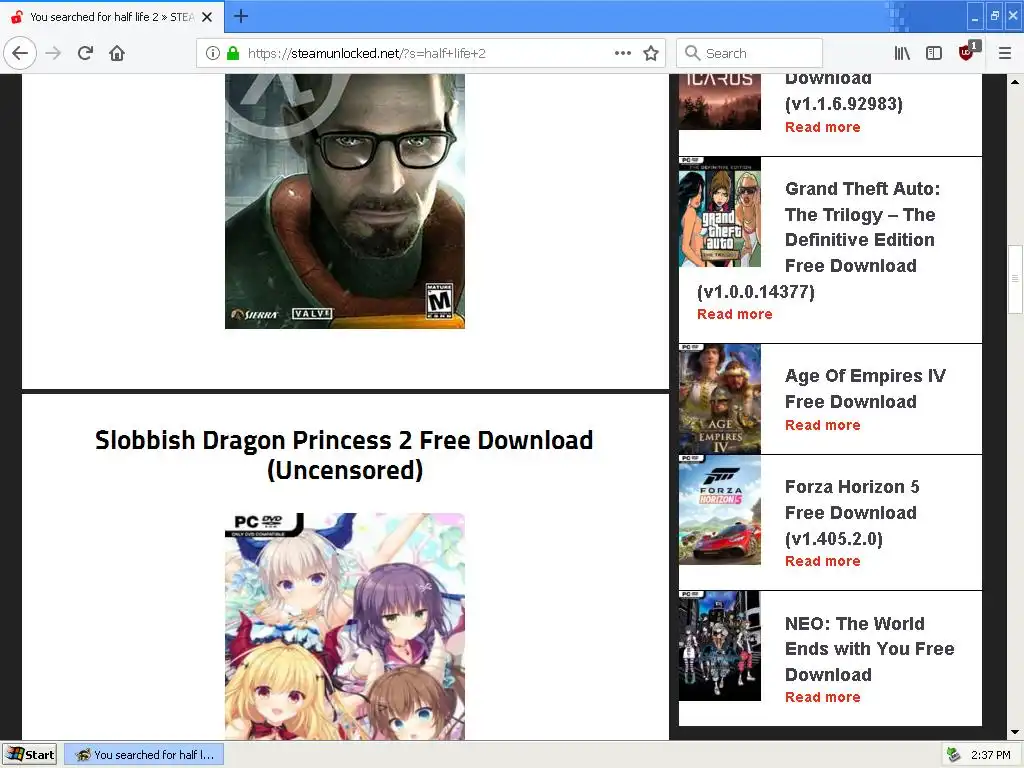
Task: Click Read more under Forza Horizon 5
Action: tap(822, 561)
